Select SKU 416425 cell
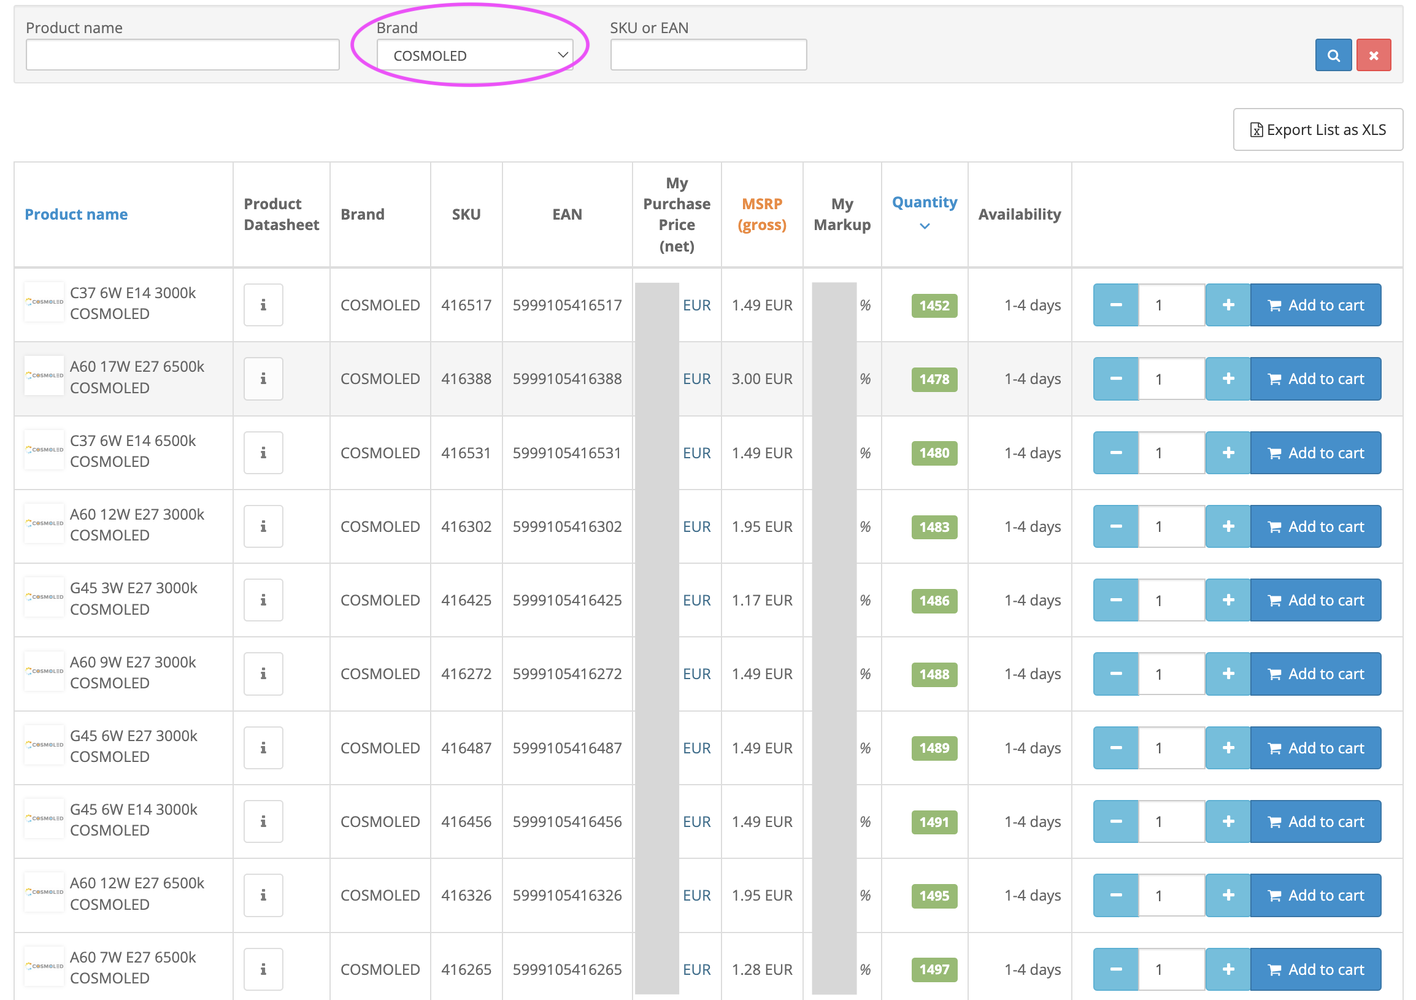The width and height of the screenshot is (1416, 1000). tap(466, 600)
